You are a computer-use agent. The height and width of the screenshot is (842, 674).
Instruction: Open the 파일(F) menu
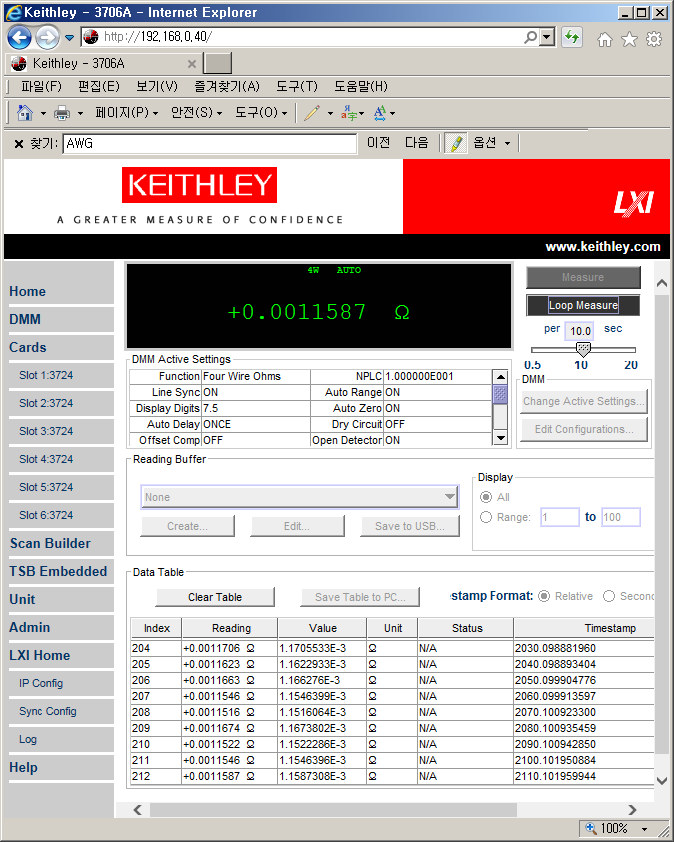click(x=41, y=87)
